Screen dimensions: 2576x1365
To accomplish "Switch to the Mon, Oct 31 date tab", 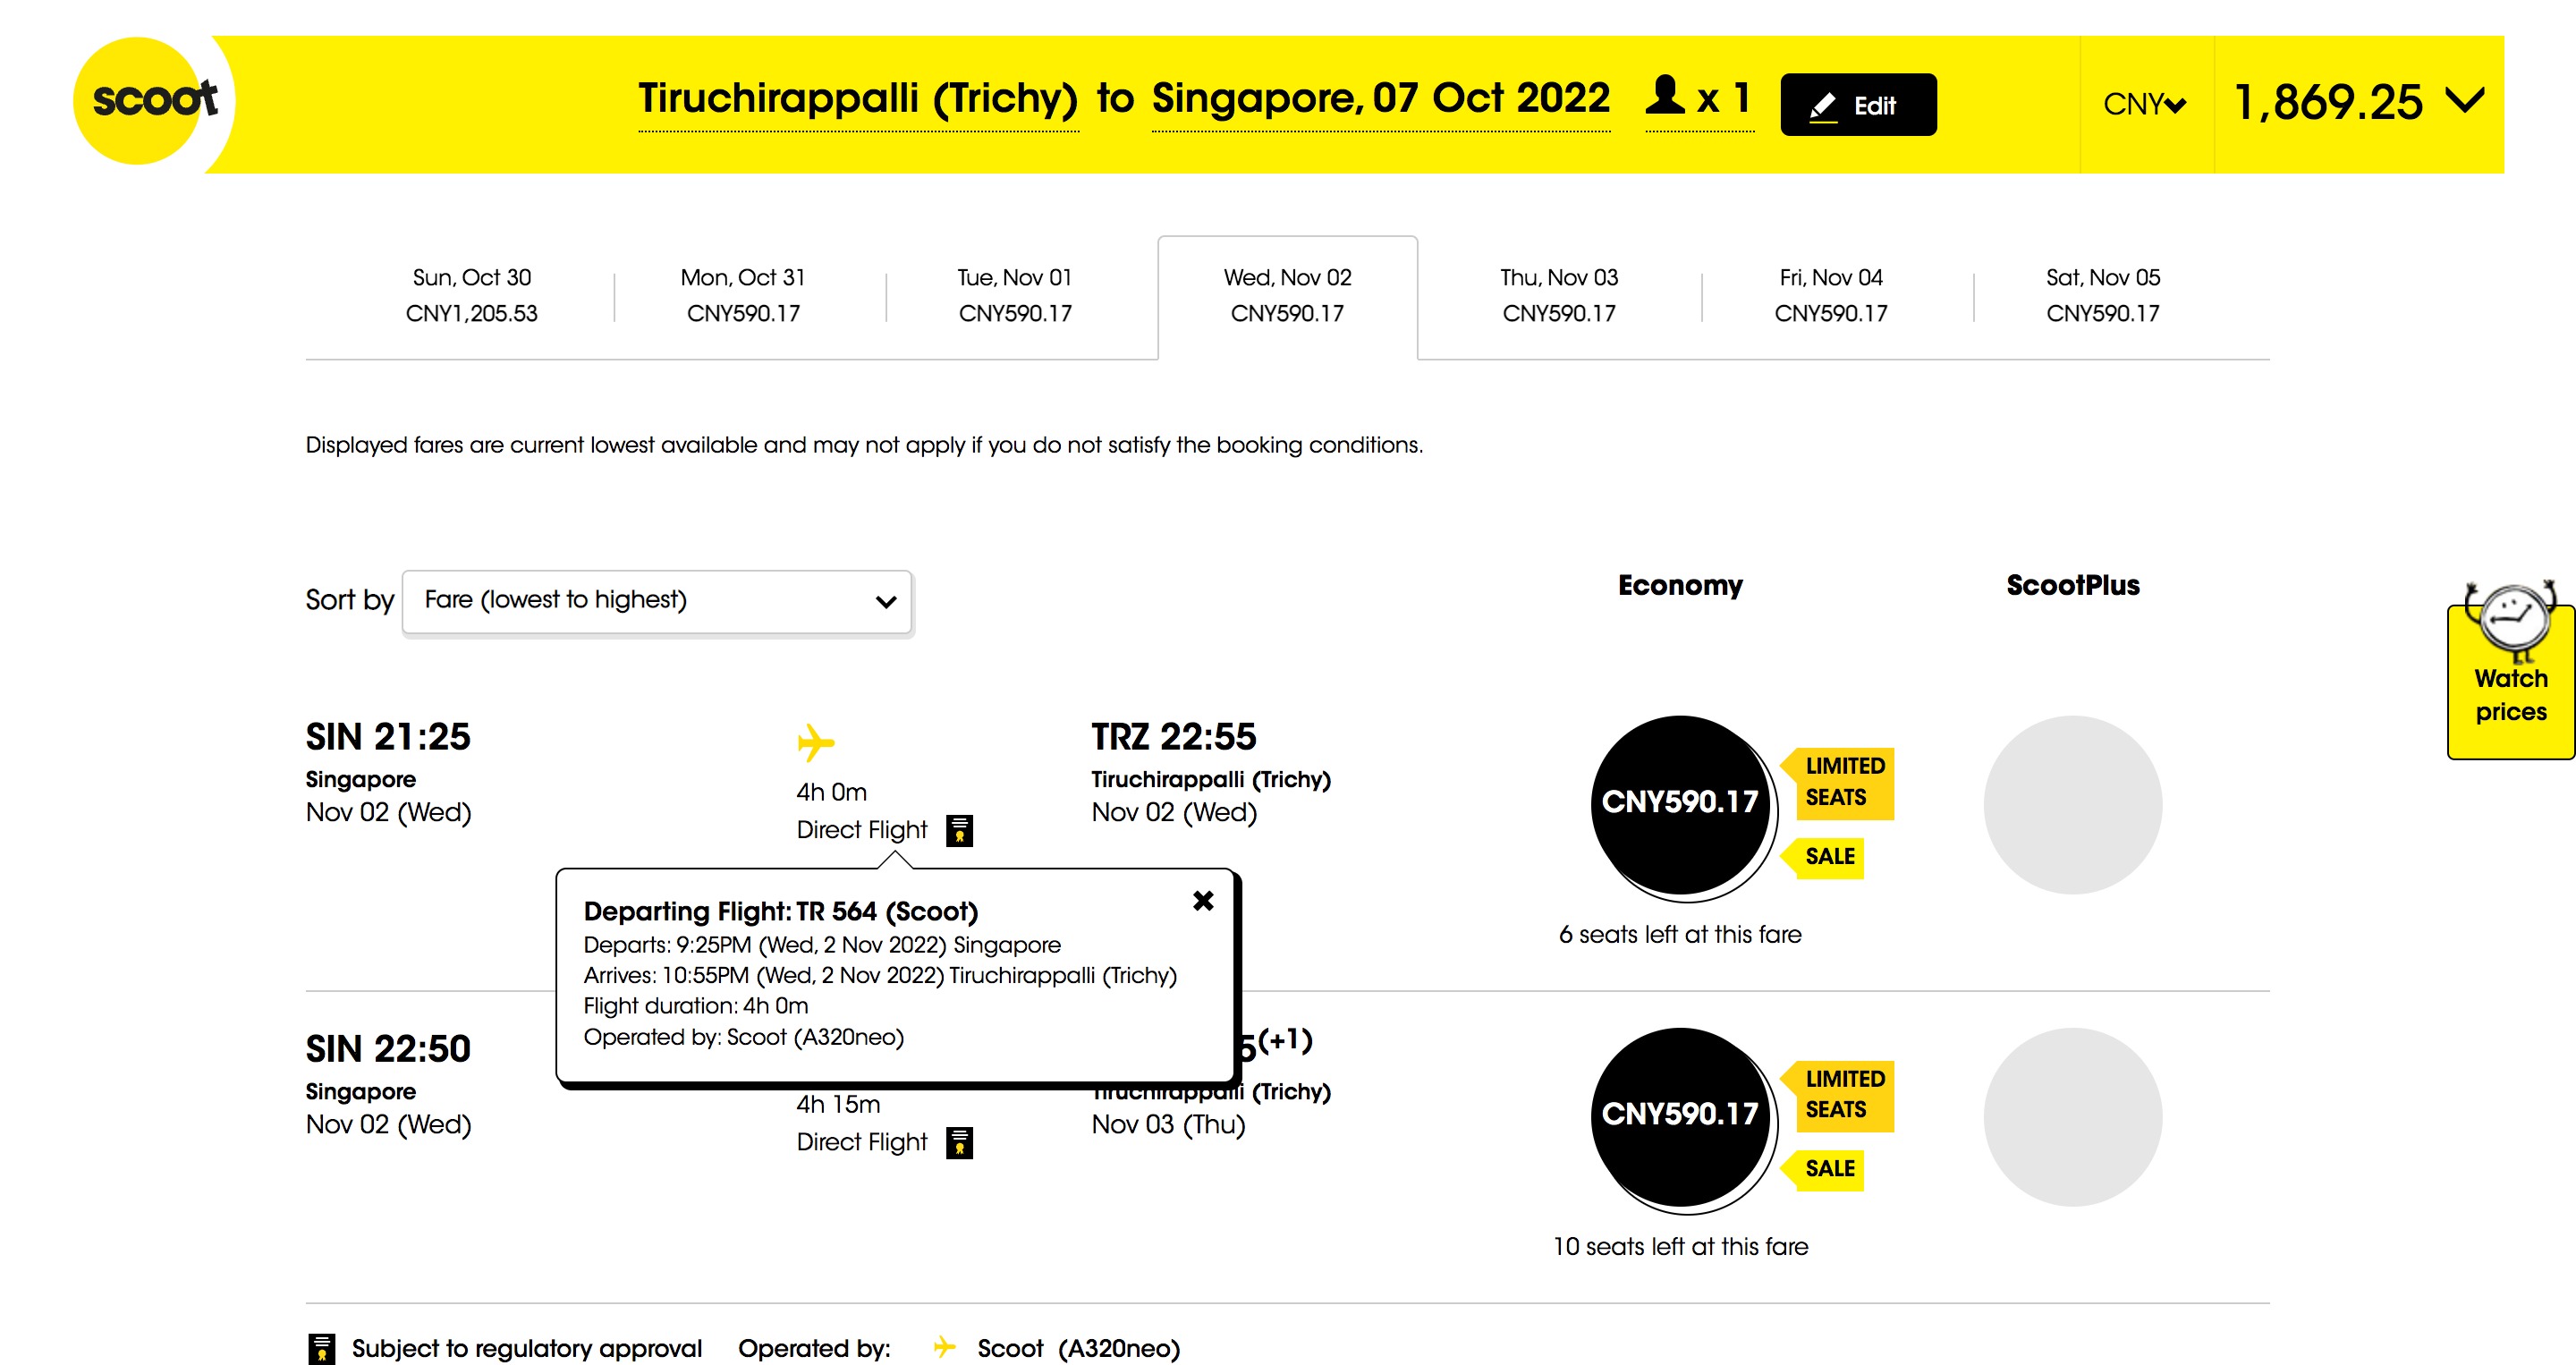I will point(743,295).
